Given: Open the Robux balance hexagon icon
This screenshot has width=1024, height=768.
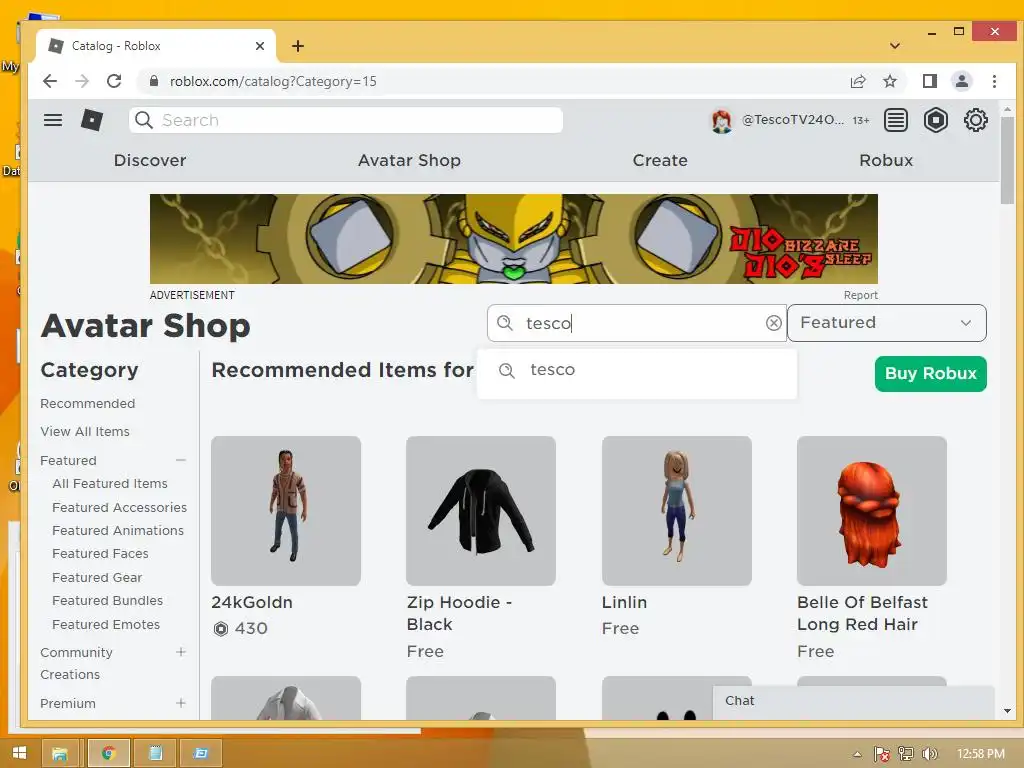Looking at the screenshot, I should (936, 120).
